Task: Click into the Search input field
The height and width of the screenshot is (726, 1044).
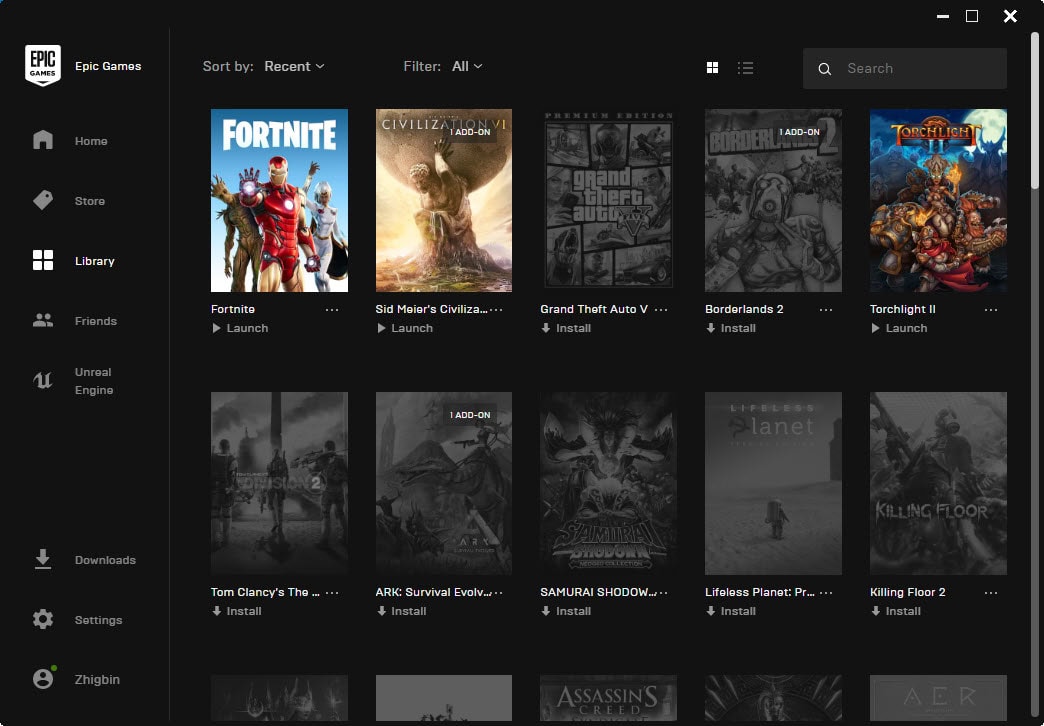Action: (x=905, y=69)
